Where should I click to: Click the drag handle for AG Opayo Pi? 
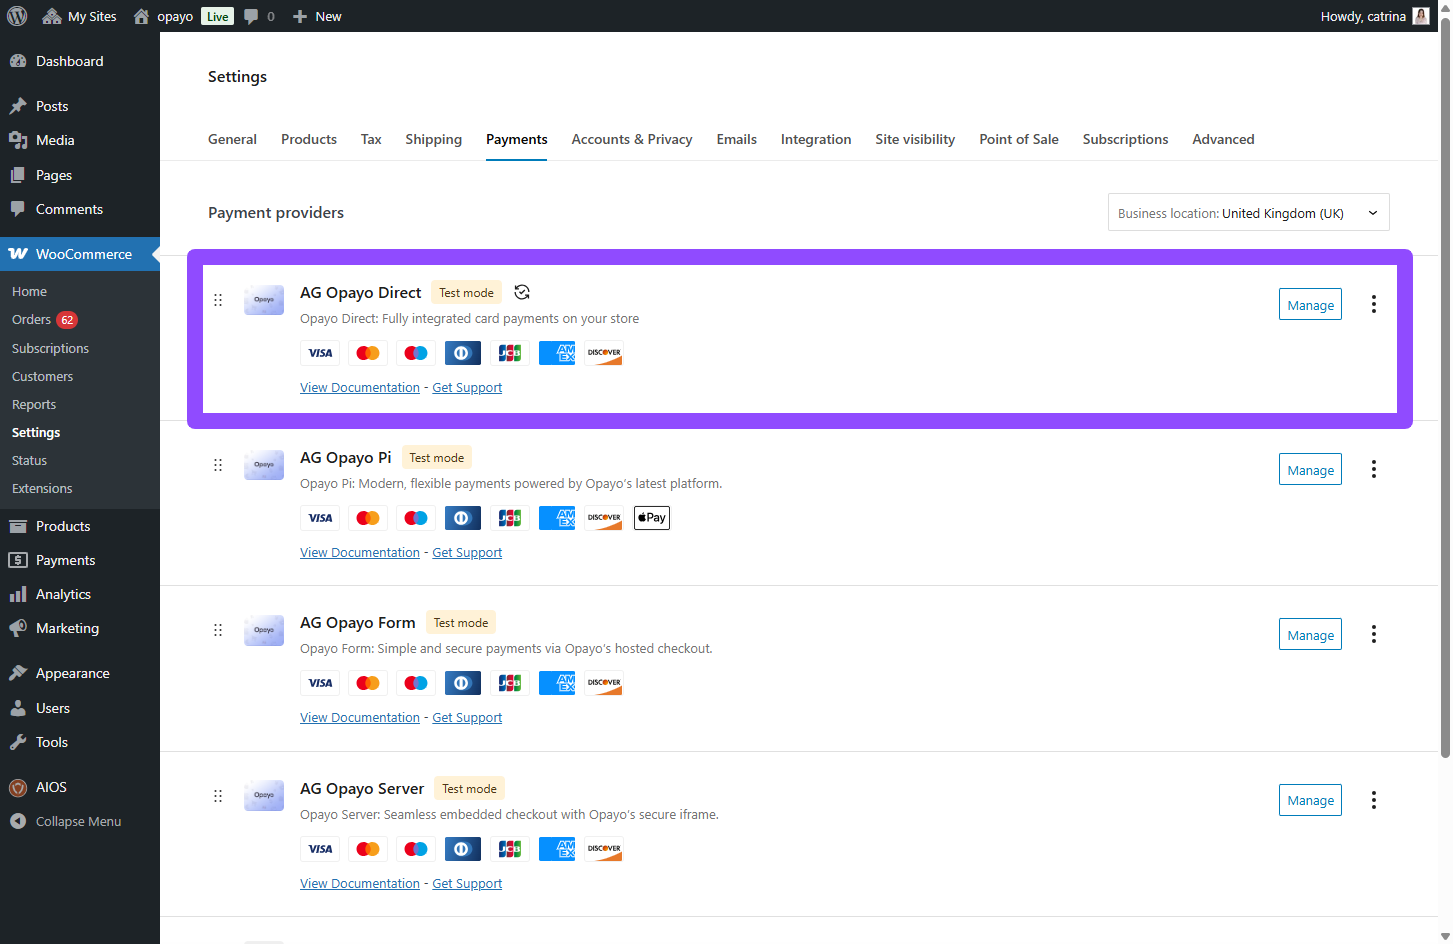[218, 465]
